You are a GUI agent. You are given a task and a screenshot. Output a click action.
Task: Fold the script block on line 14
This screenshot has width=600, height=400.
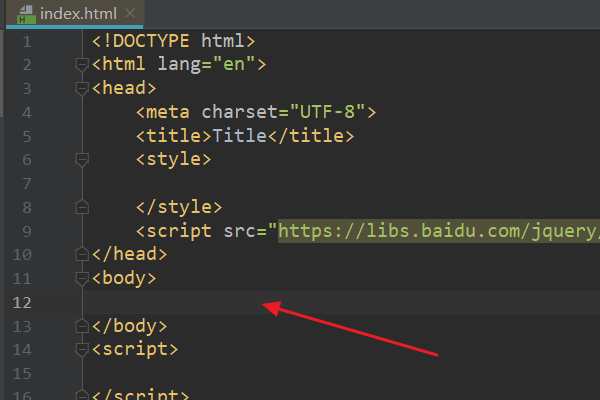pyautogui.click(x=82, y=349)
